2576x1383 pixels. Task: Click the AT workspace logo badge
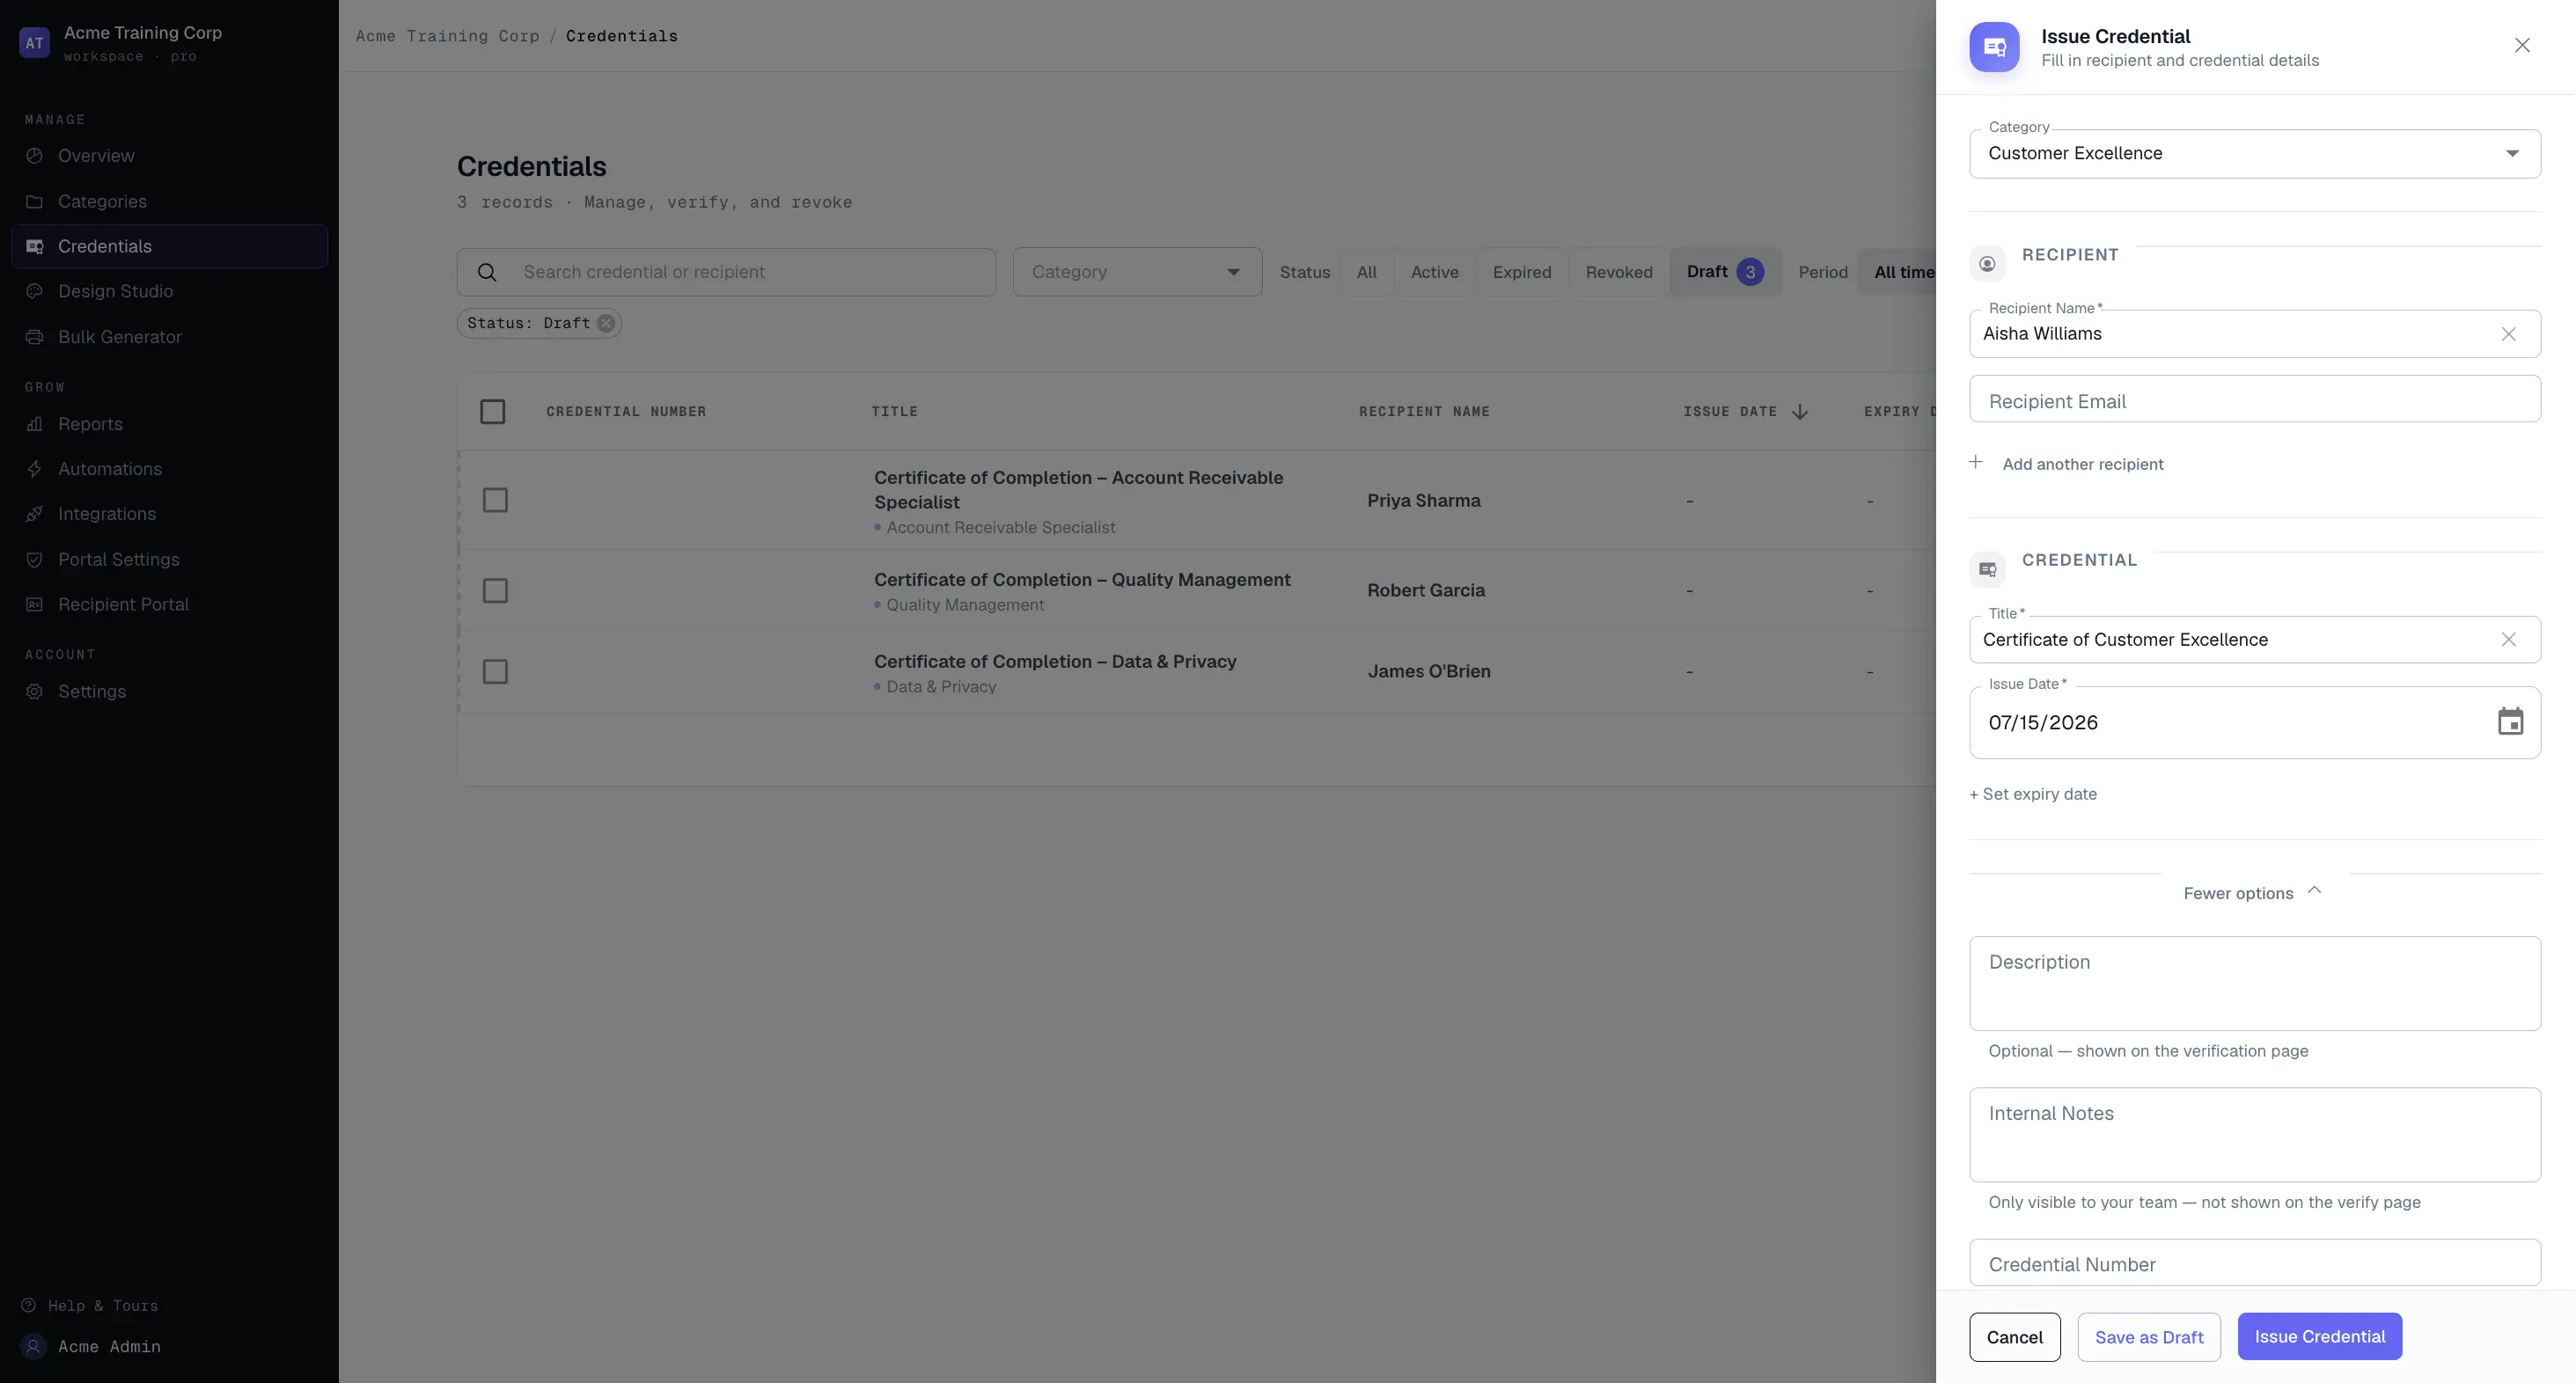pos(34,43)
